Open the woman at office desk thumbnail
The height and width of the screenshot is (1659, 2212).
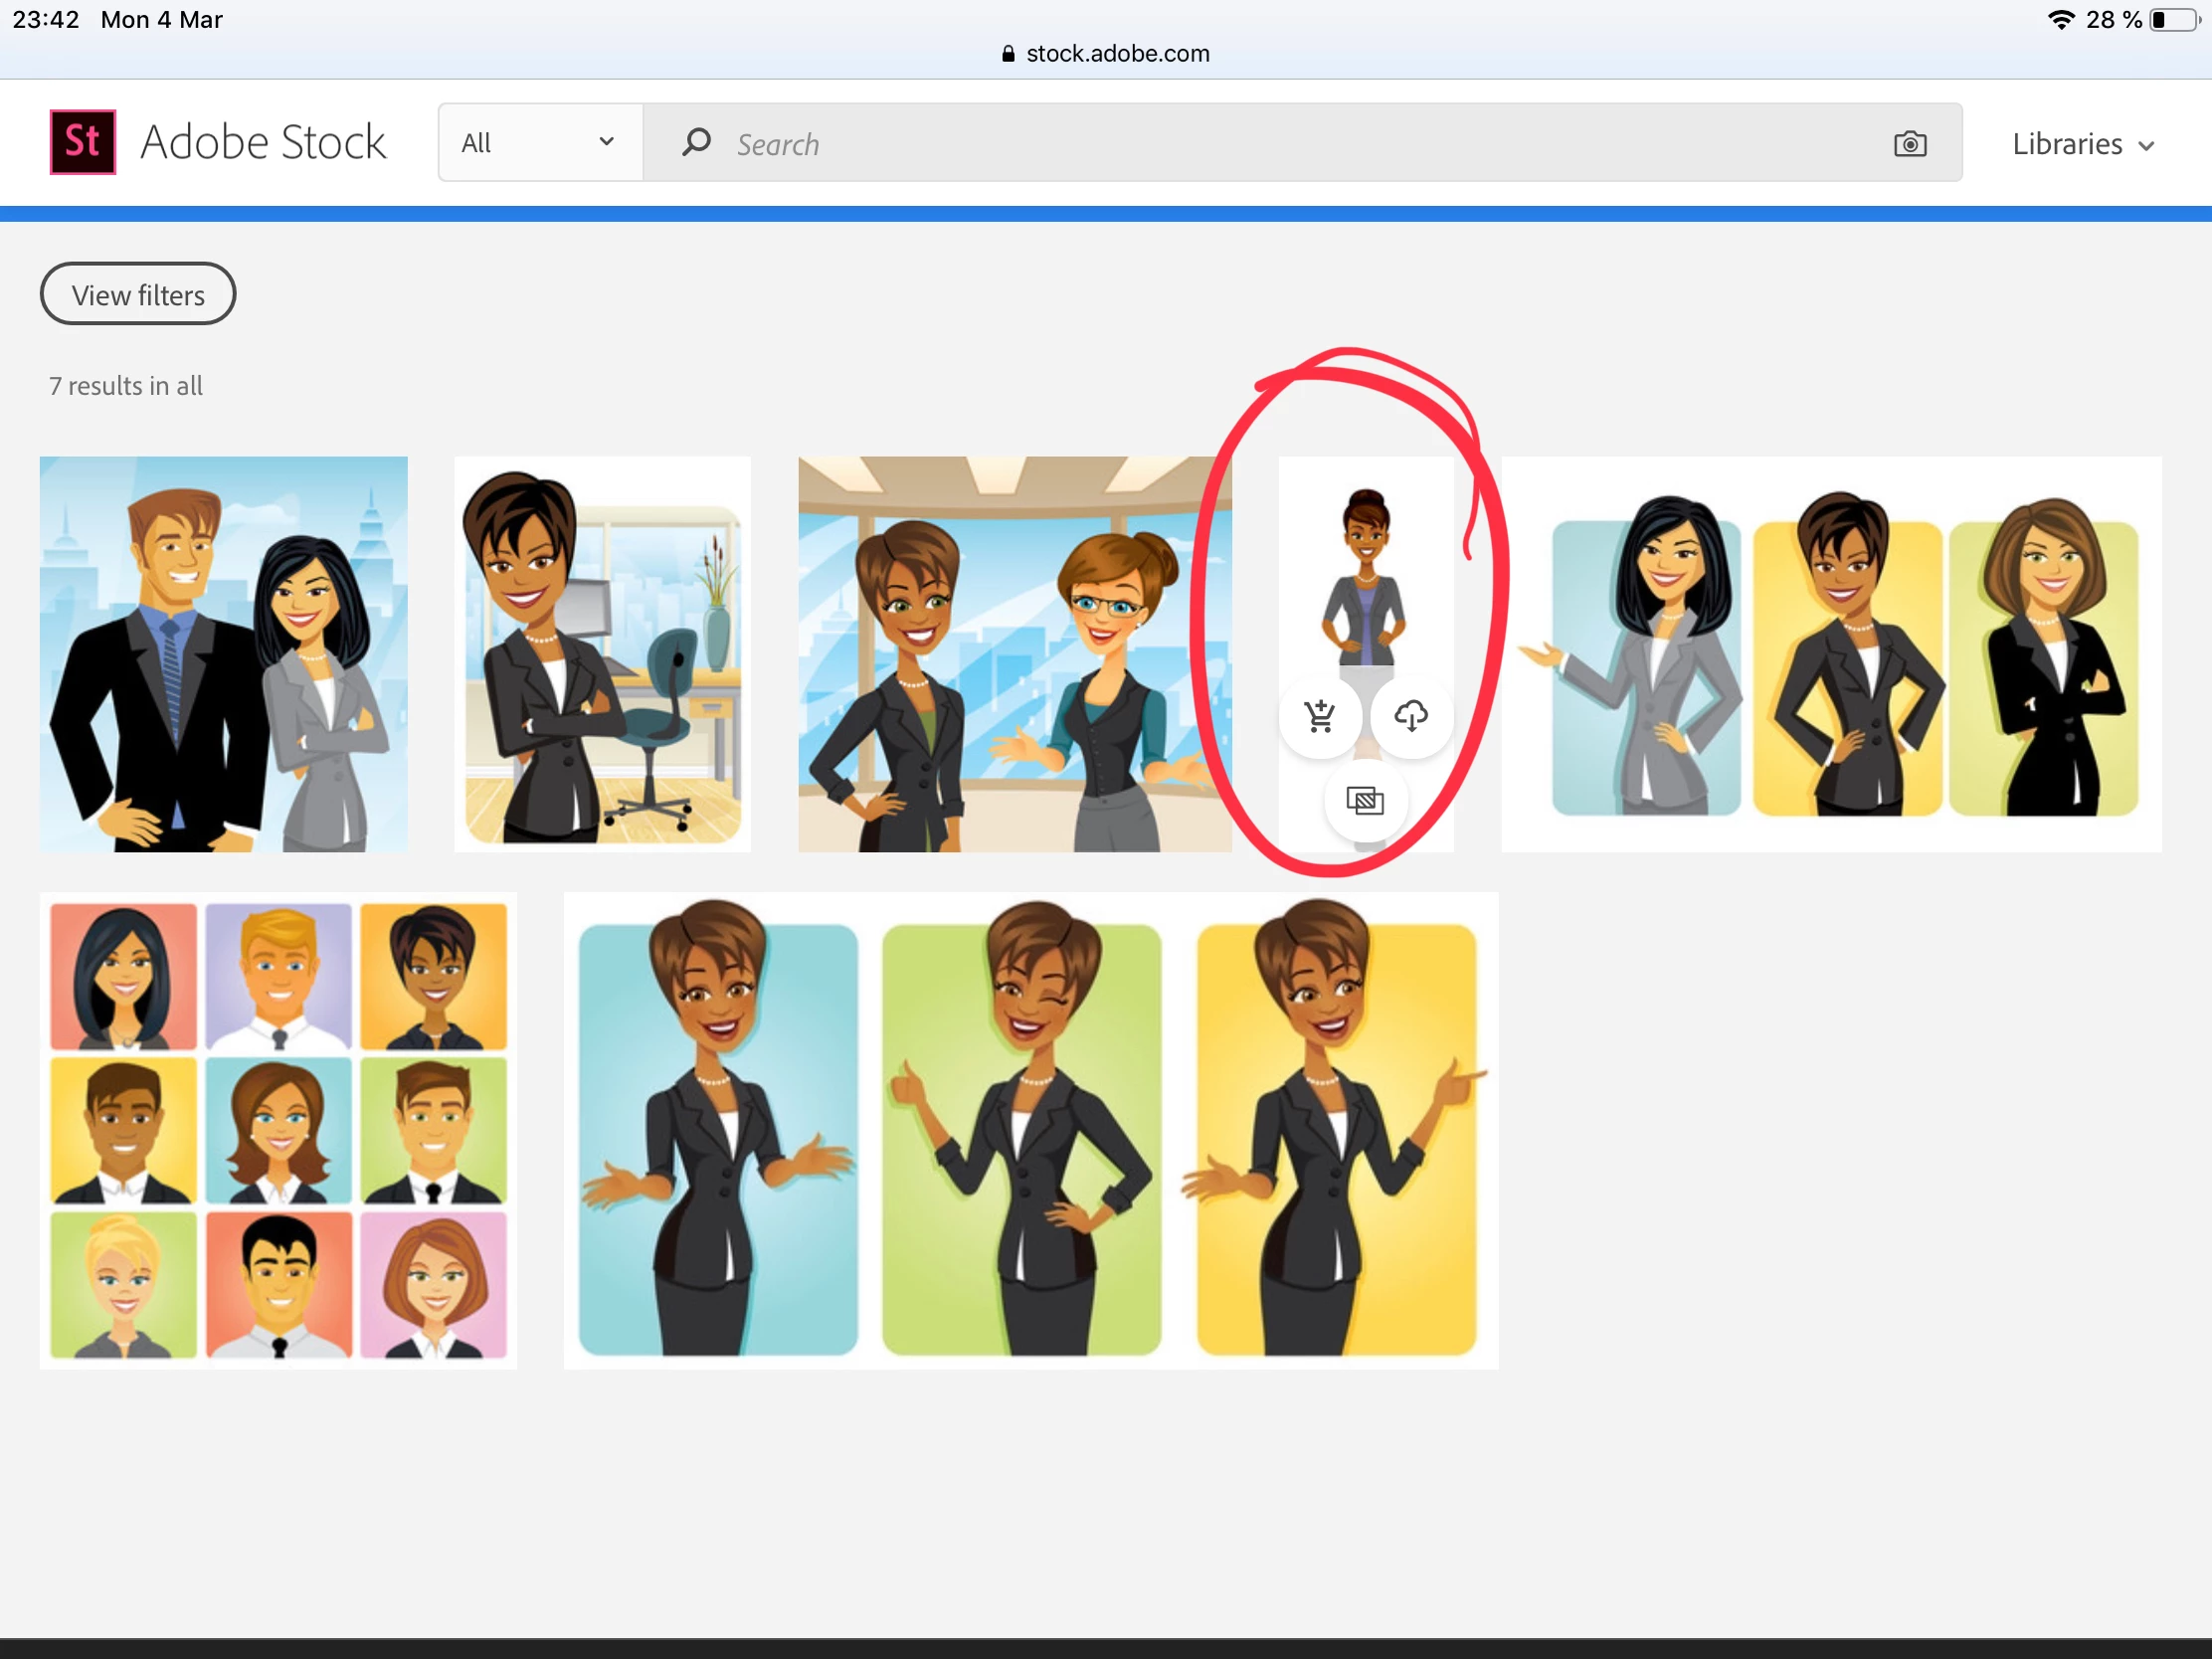point(602,654)
